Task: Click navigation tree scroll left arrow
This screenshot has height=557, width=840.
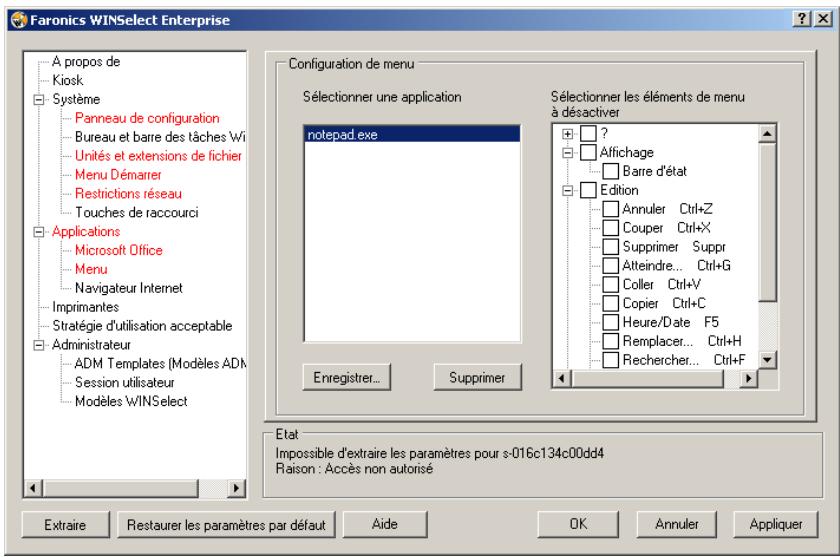Action: tap(33, 488)
